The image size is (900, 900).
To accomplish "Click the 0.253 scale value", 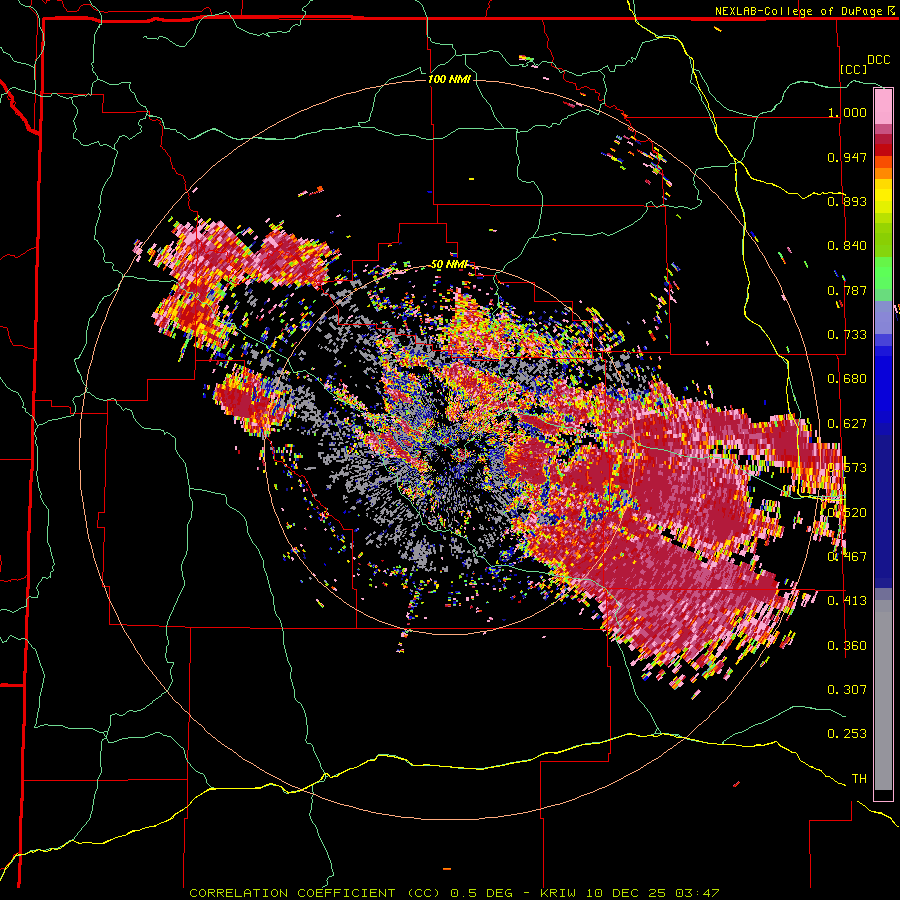I will pyautogui.click(x=847, y=734).
